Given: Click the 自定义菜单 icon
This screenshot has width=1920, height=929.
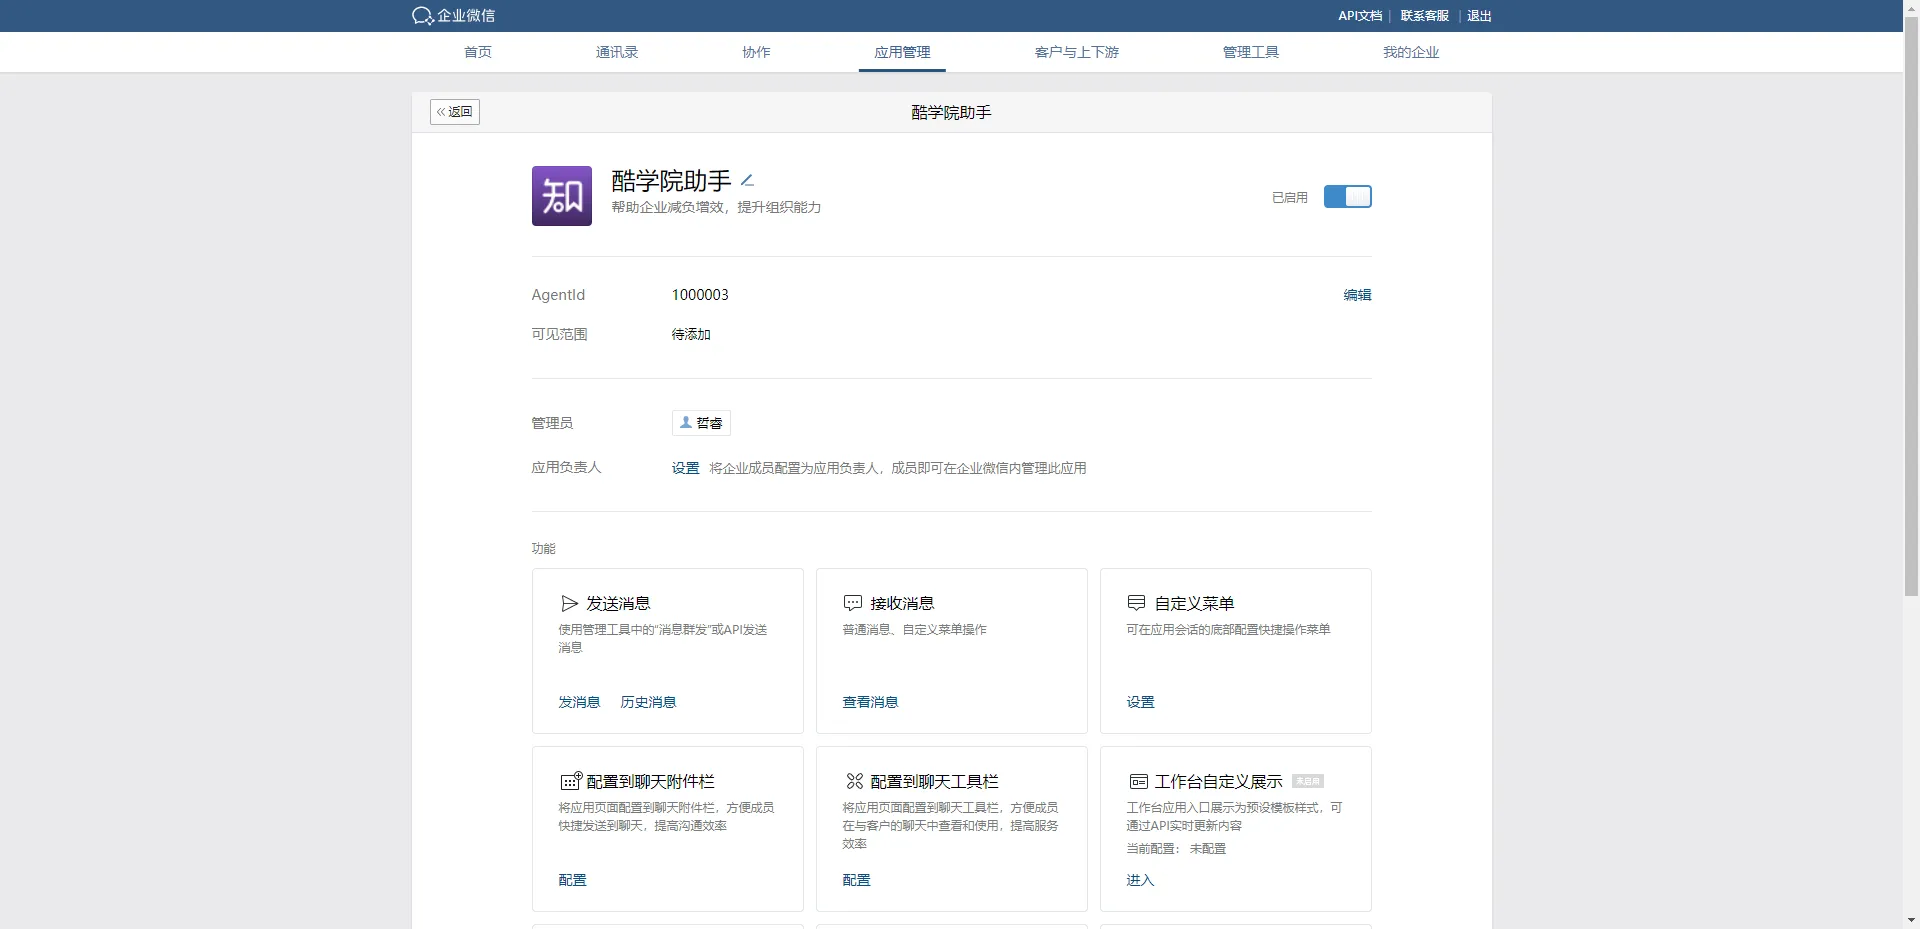Looking at the screenshot, I should 1137,603.
